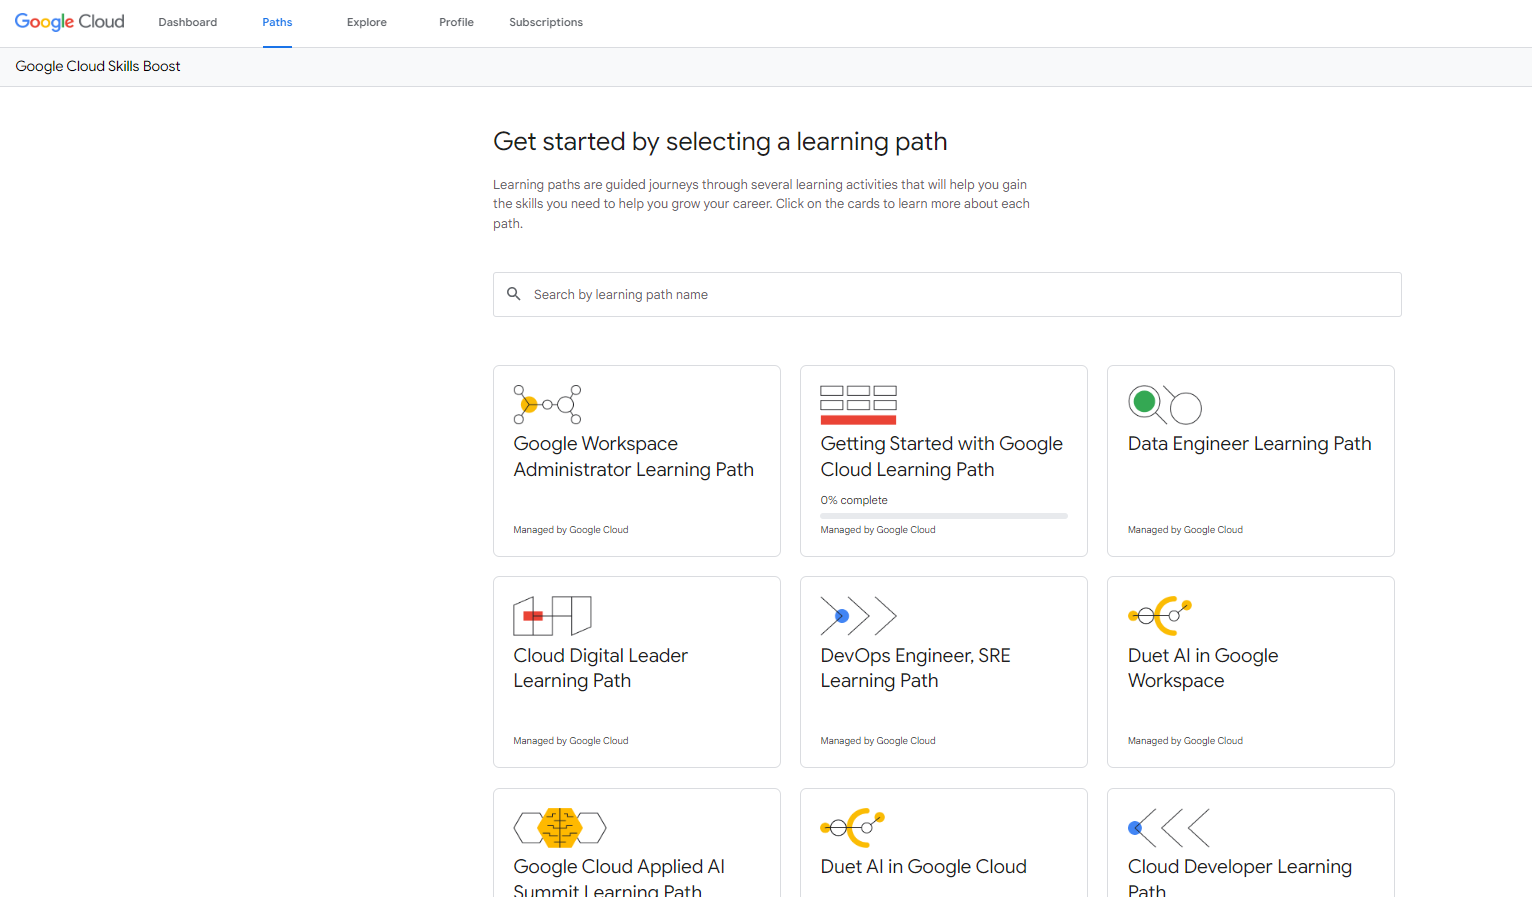Click 'Managed by Google Cloud' under DevOps Engineer

pos(878,741)
